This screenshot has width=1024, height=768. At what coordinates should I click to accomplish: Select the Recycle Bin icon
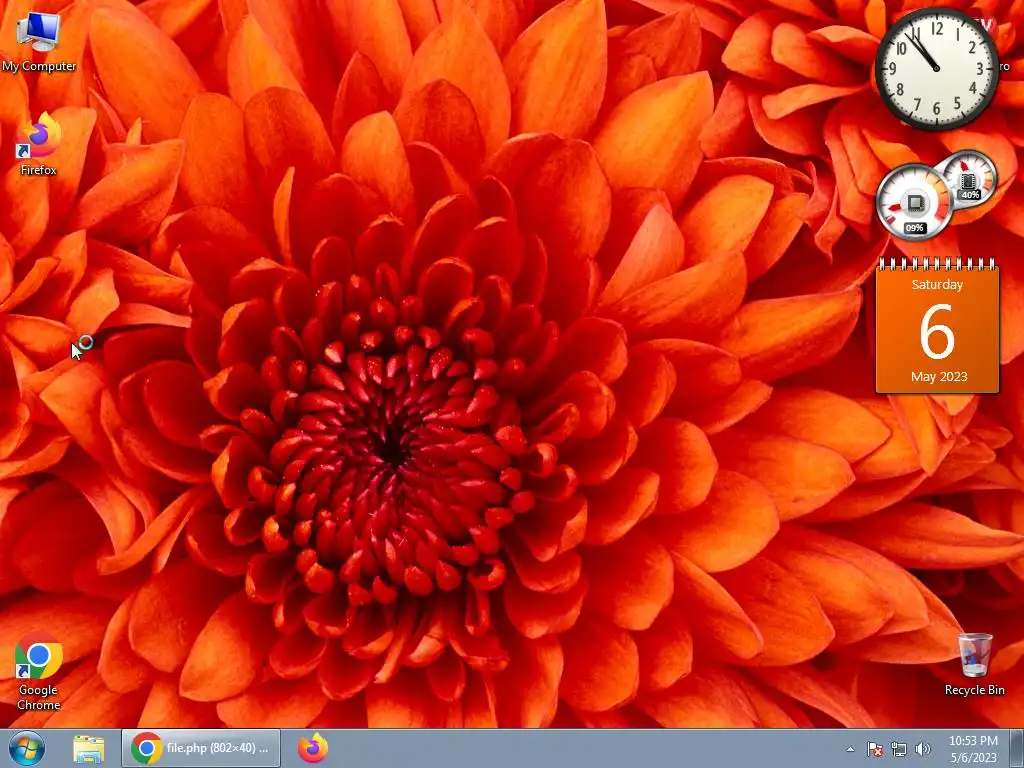click(x=974, y=664)
